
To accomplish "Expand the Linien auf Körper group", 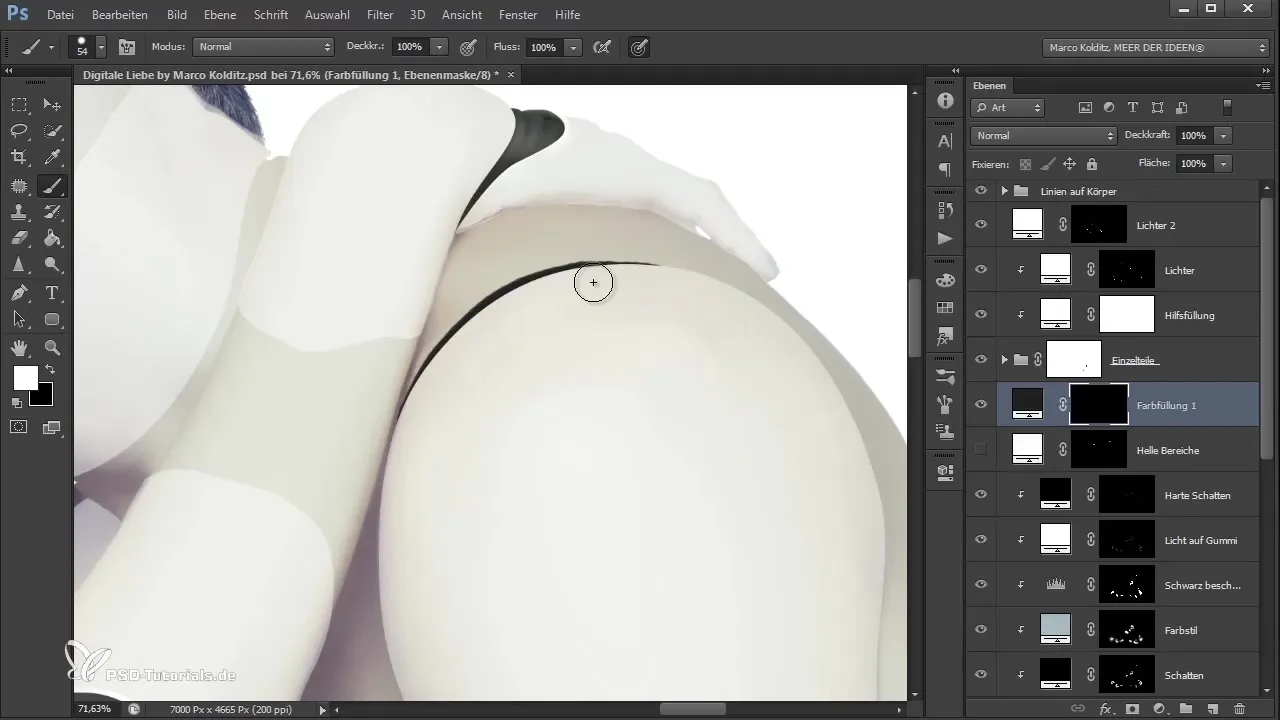I will tap(1004, 191).
